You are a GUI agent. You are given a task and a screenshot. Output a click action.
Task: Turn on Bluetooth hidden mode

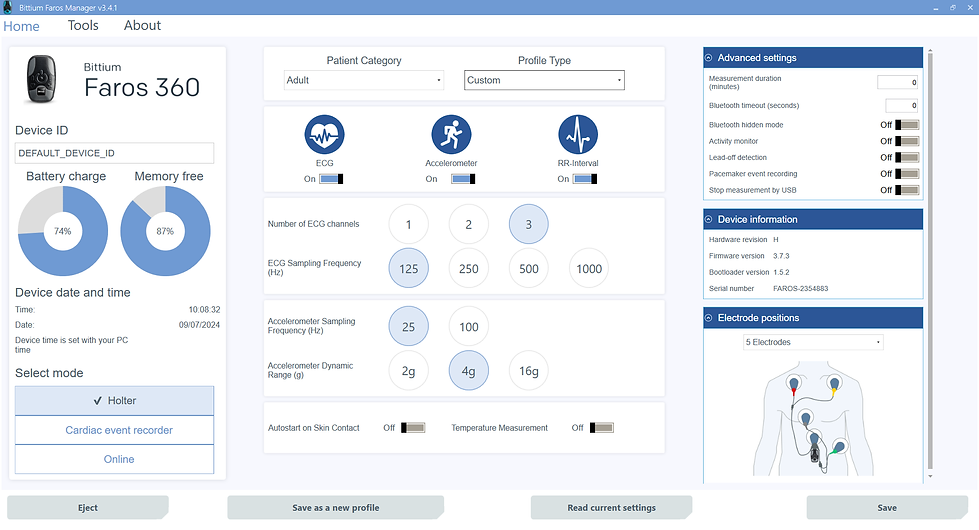(907, 125)
